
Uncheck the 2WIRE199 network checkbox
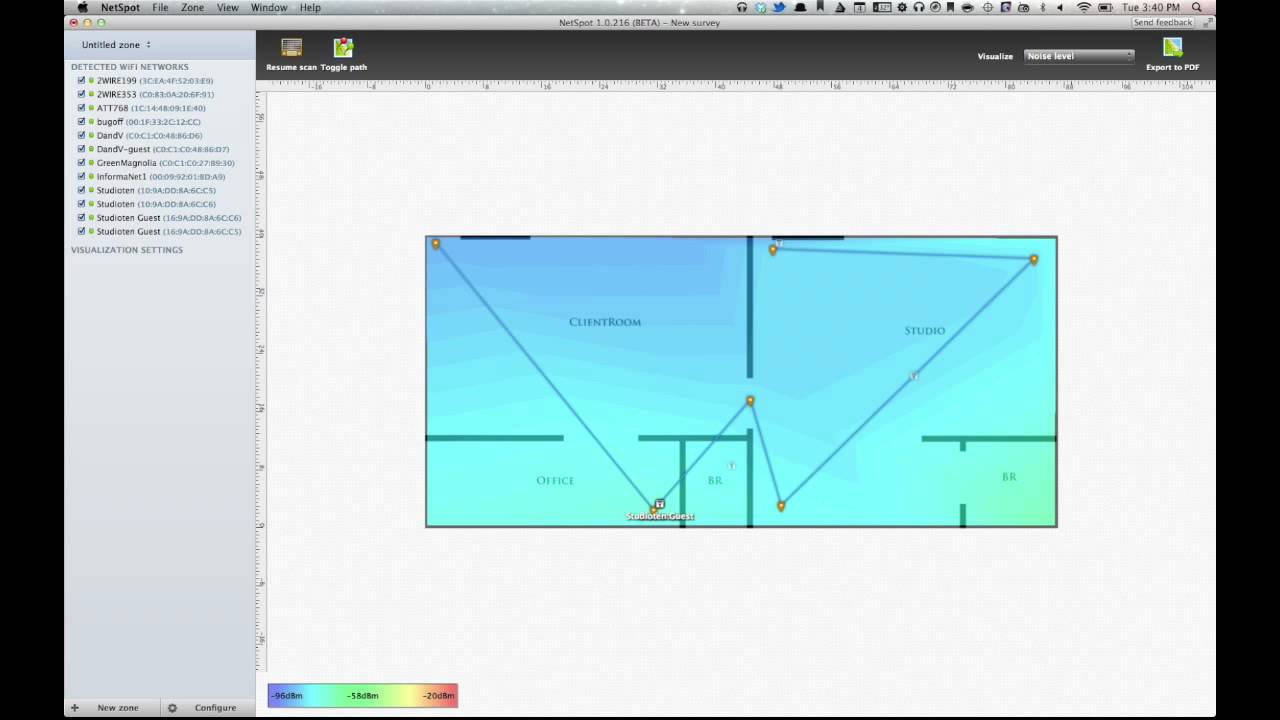click(x=81, y=80)
